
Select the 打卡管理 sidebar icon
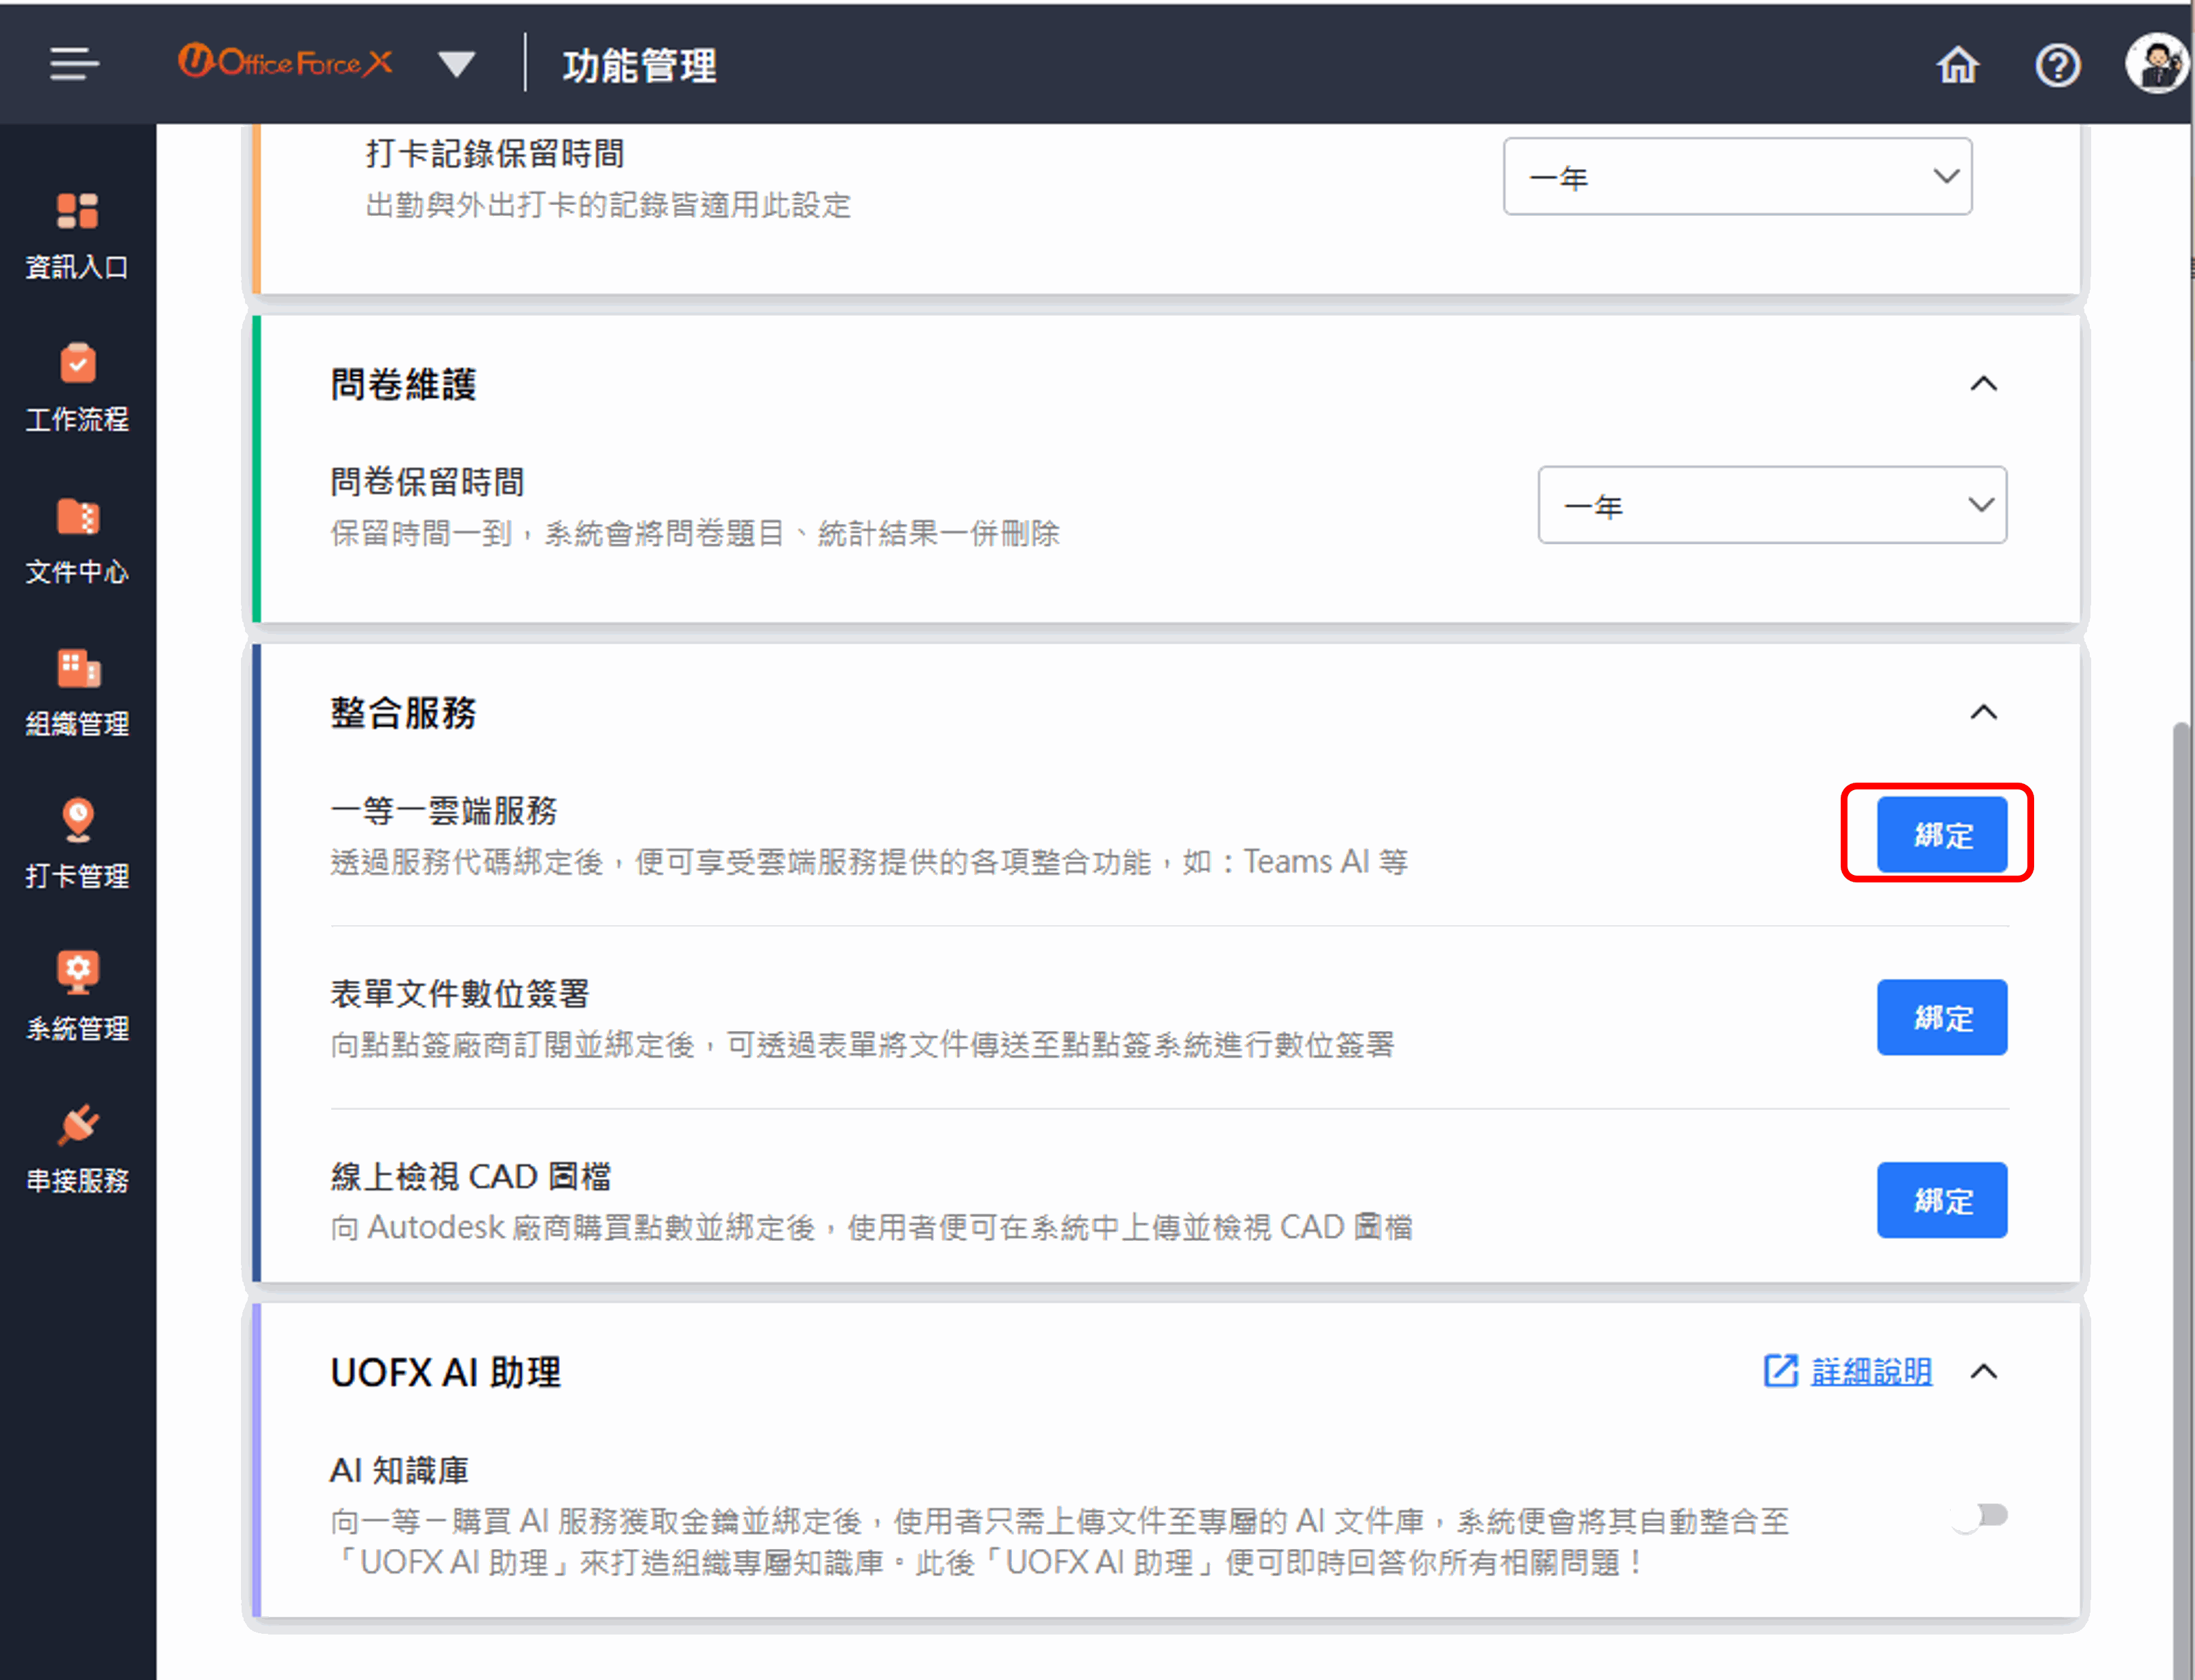[x=77, y=843]
